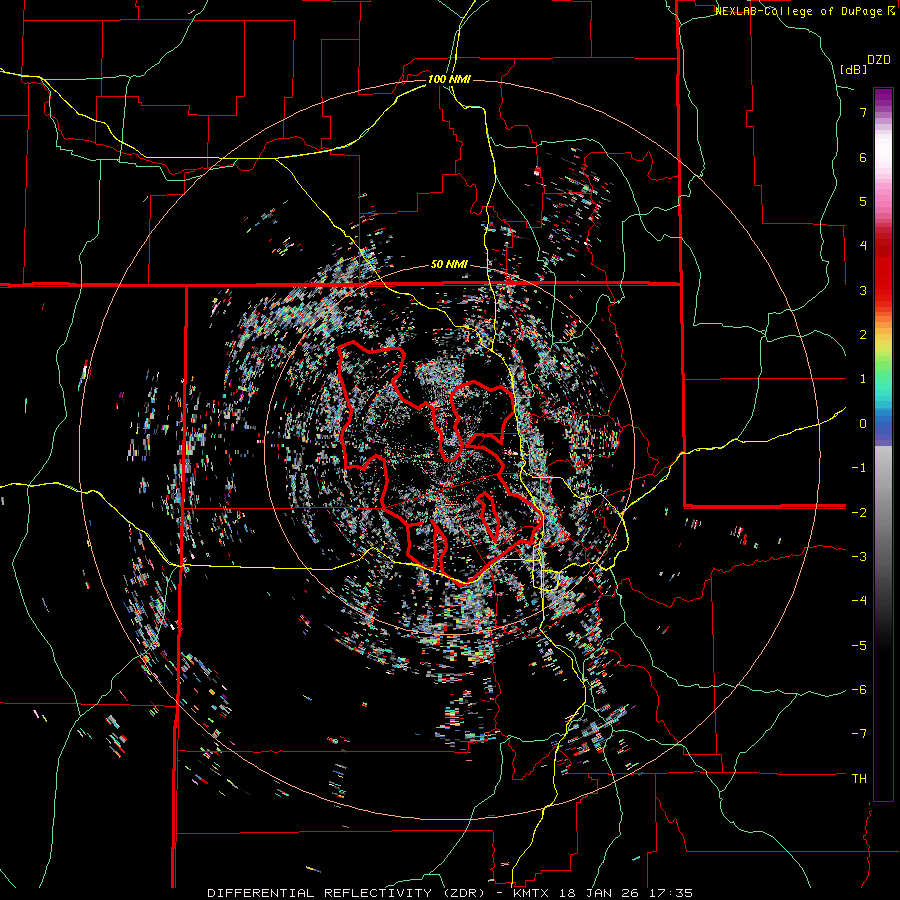Click the 5 value on the color scale

[863, 201]
